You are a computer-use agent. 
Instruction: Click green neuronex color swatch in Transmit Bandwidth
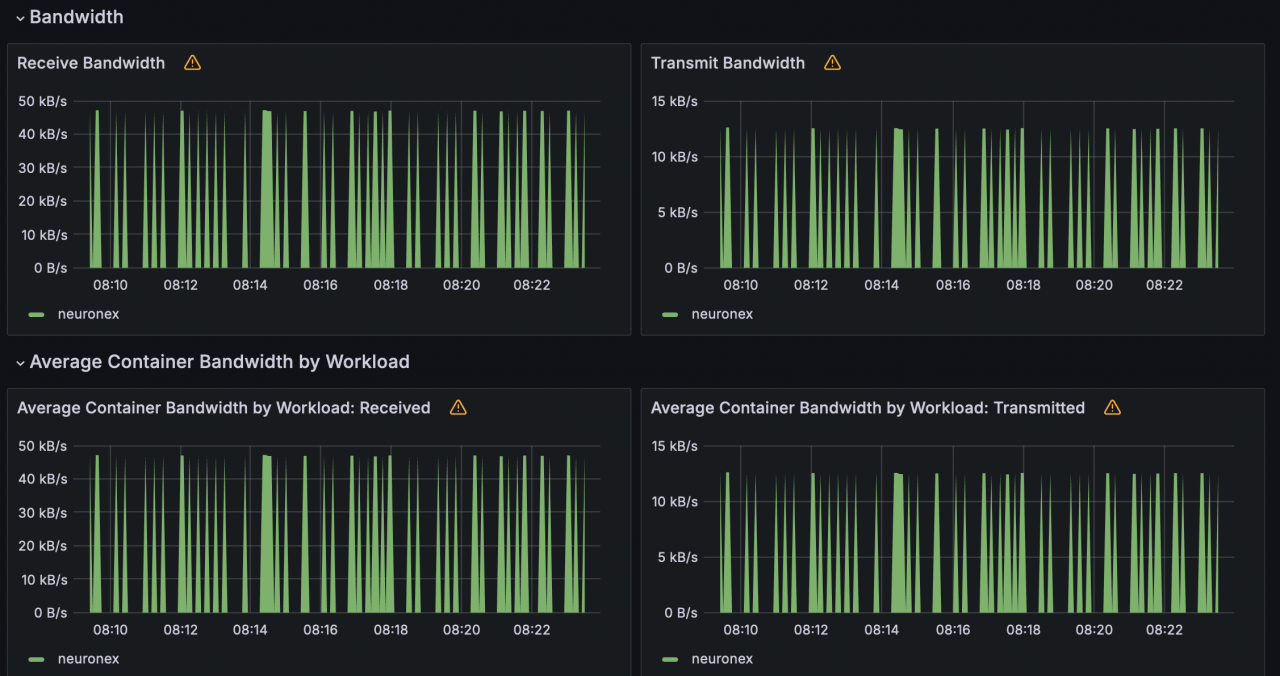click(x=670, y=314)
